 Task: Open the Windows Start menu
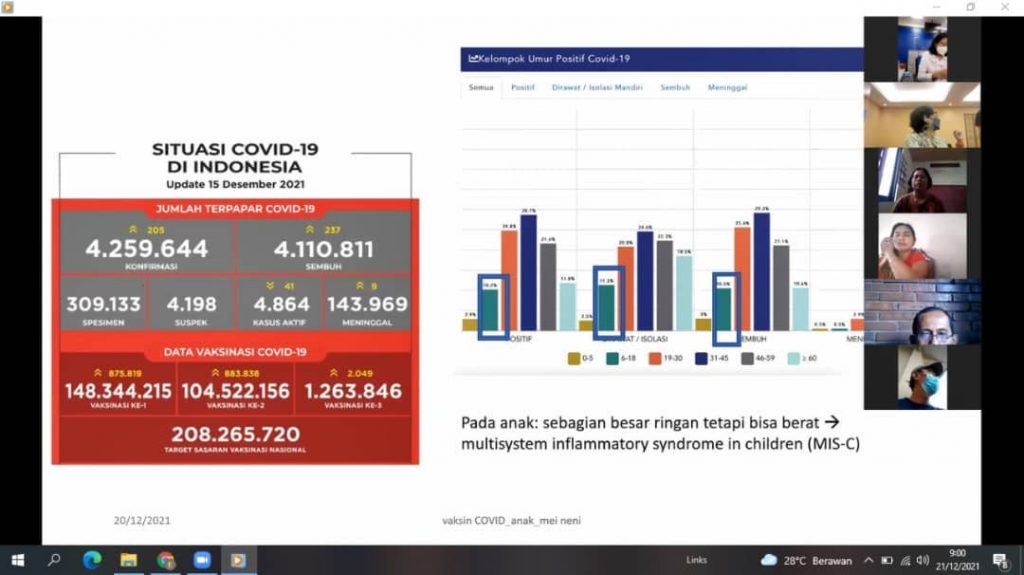click(x=17, y=560)
